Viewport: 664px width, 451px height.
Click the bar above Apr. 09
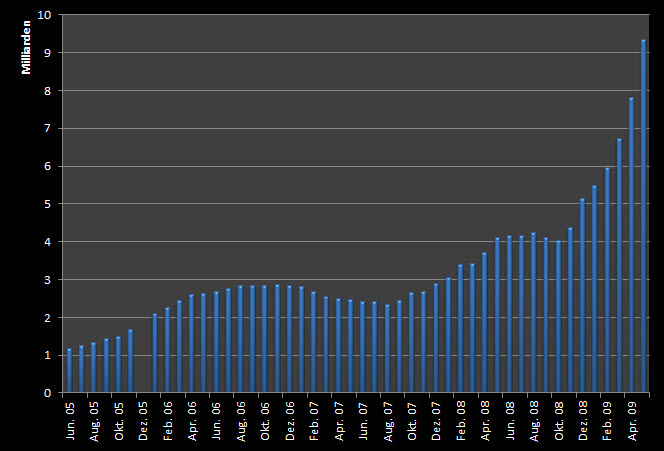pos(631,245)
